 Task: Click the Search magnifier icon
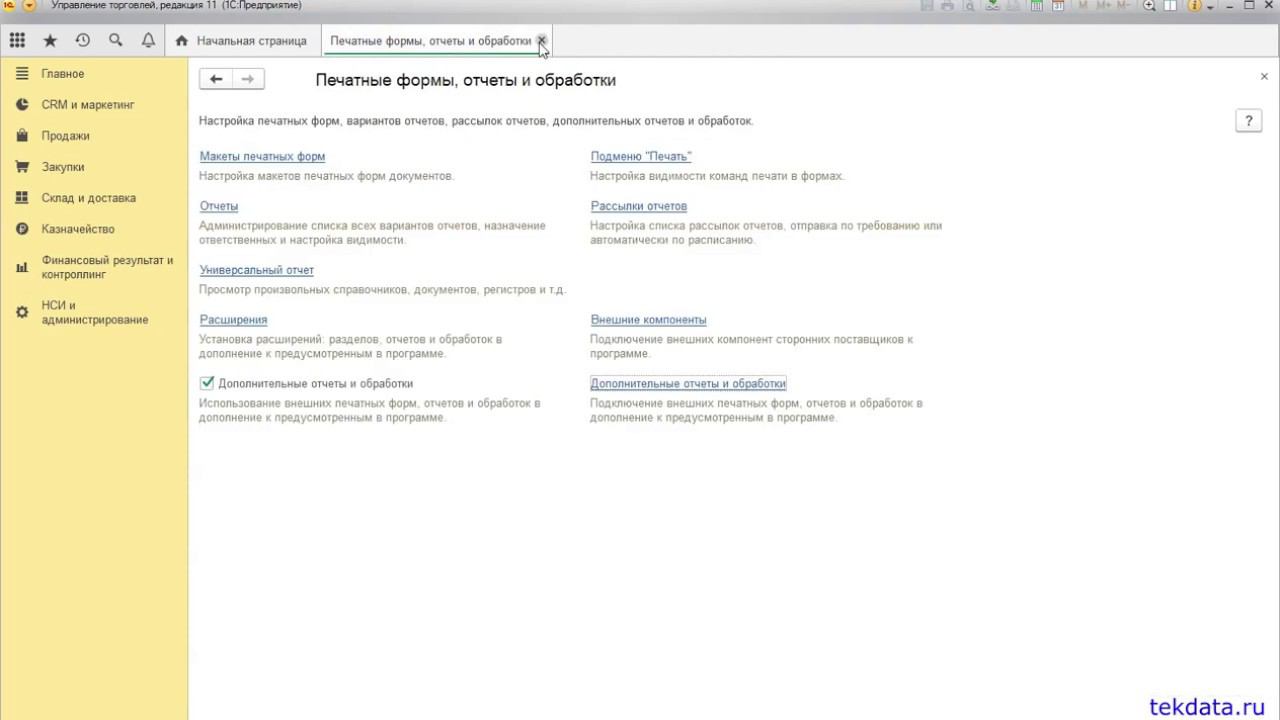116,41
